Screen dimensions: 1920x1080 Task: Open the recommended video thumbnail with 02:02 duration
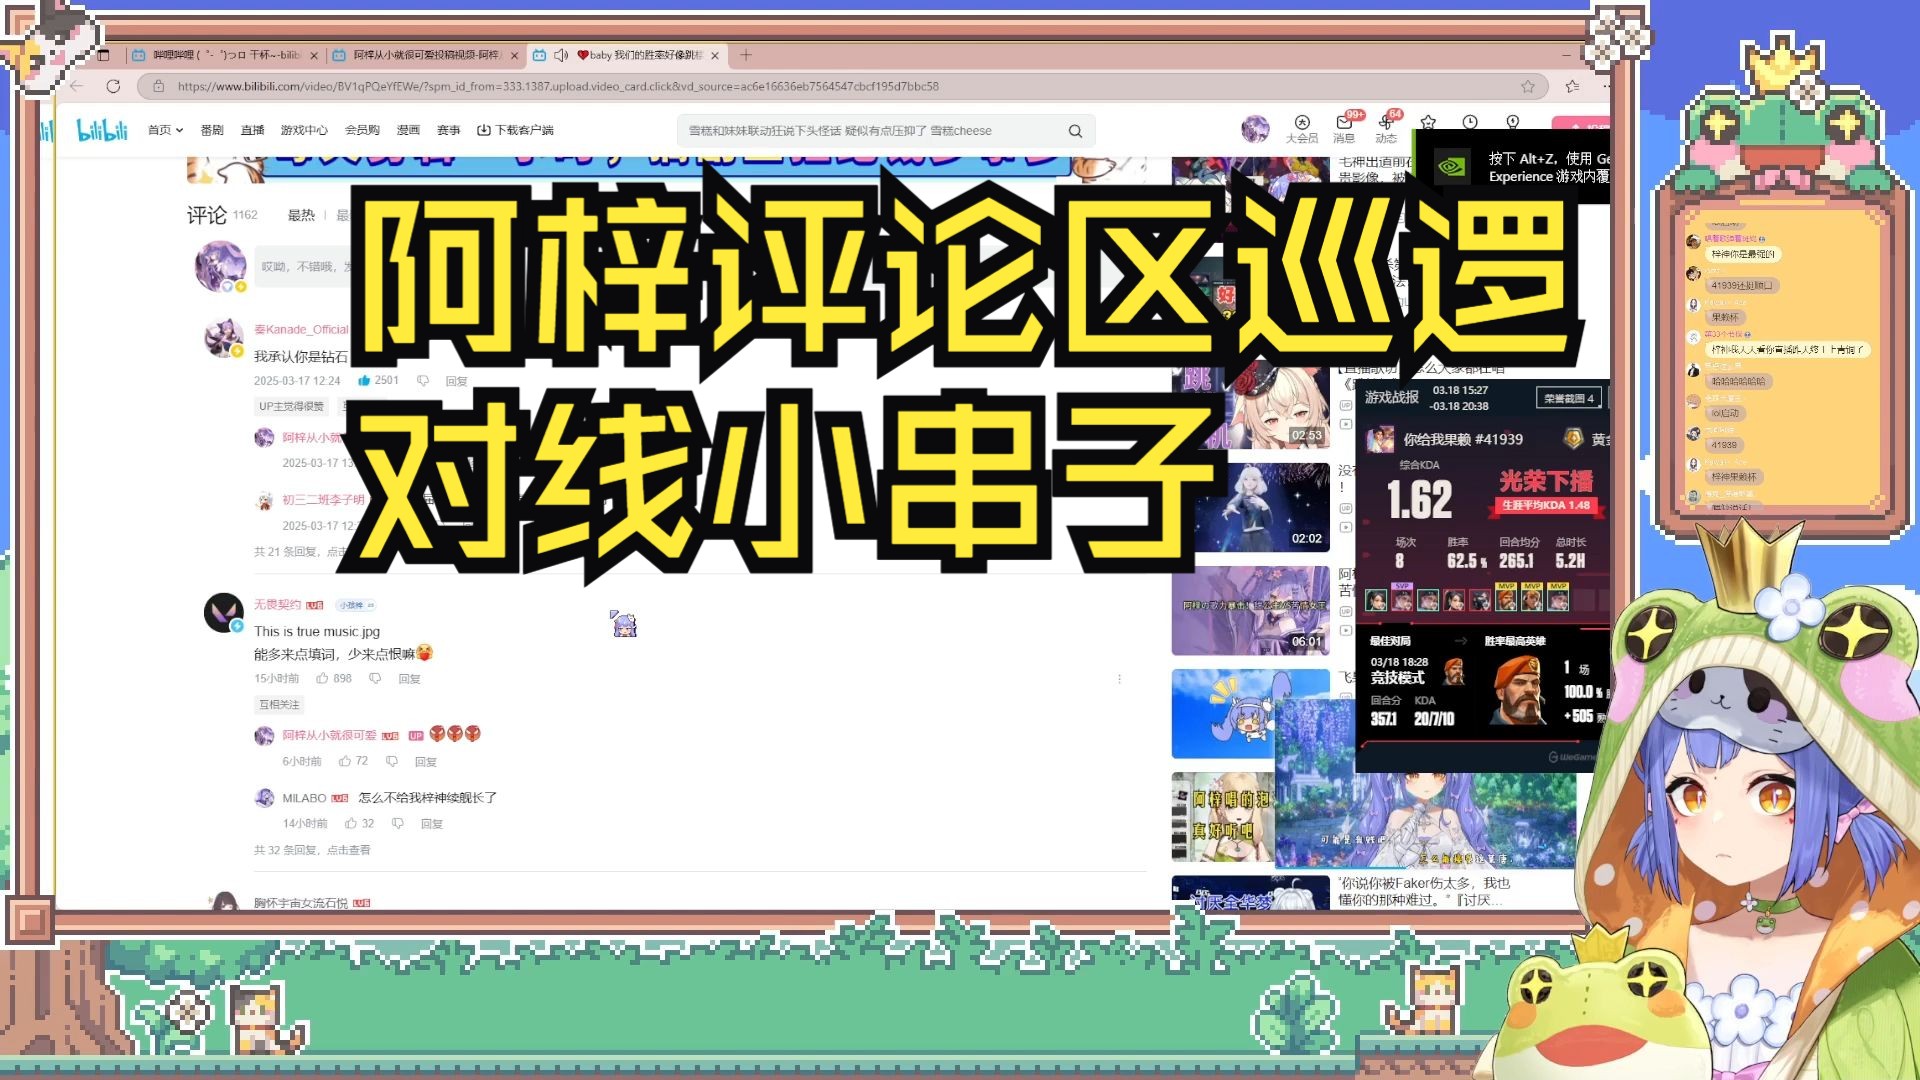click(x=1250, y=507)
